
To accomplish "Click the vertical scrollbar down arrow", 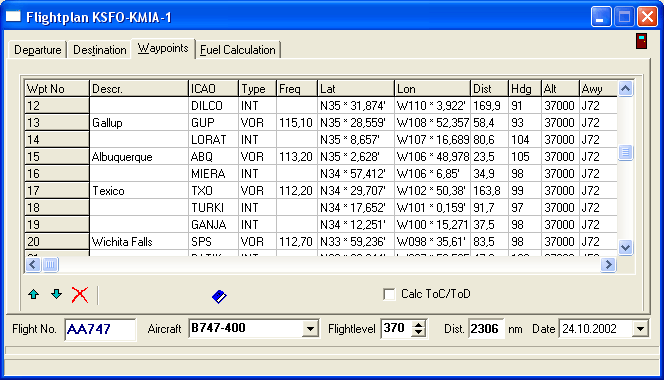I will point(625,247).
